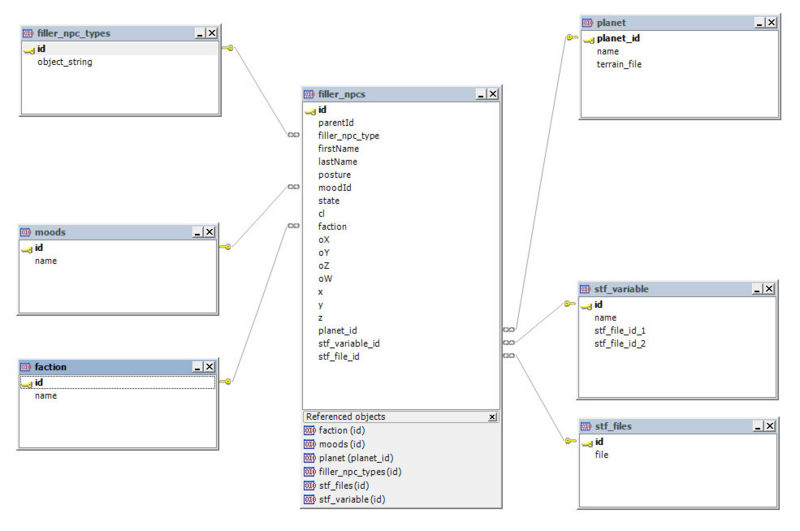Minimize the filler_npc_types table window

pos(200,33)
